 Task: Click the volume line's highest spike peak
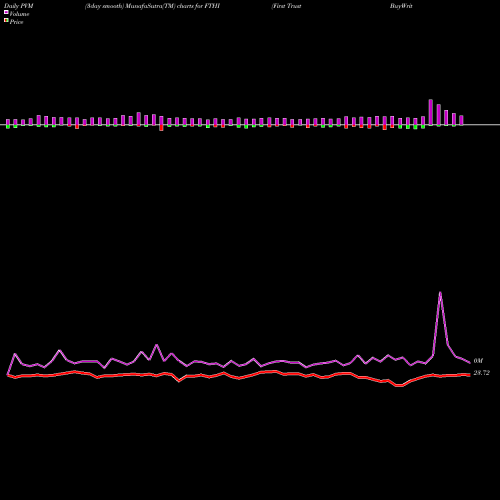point(440,293)
